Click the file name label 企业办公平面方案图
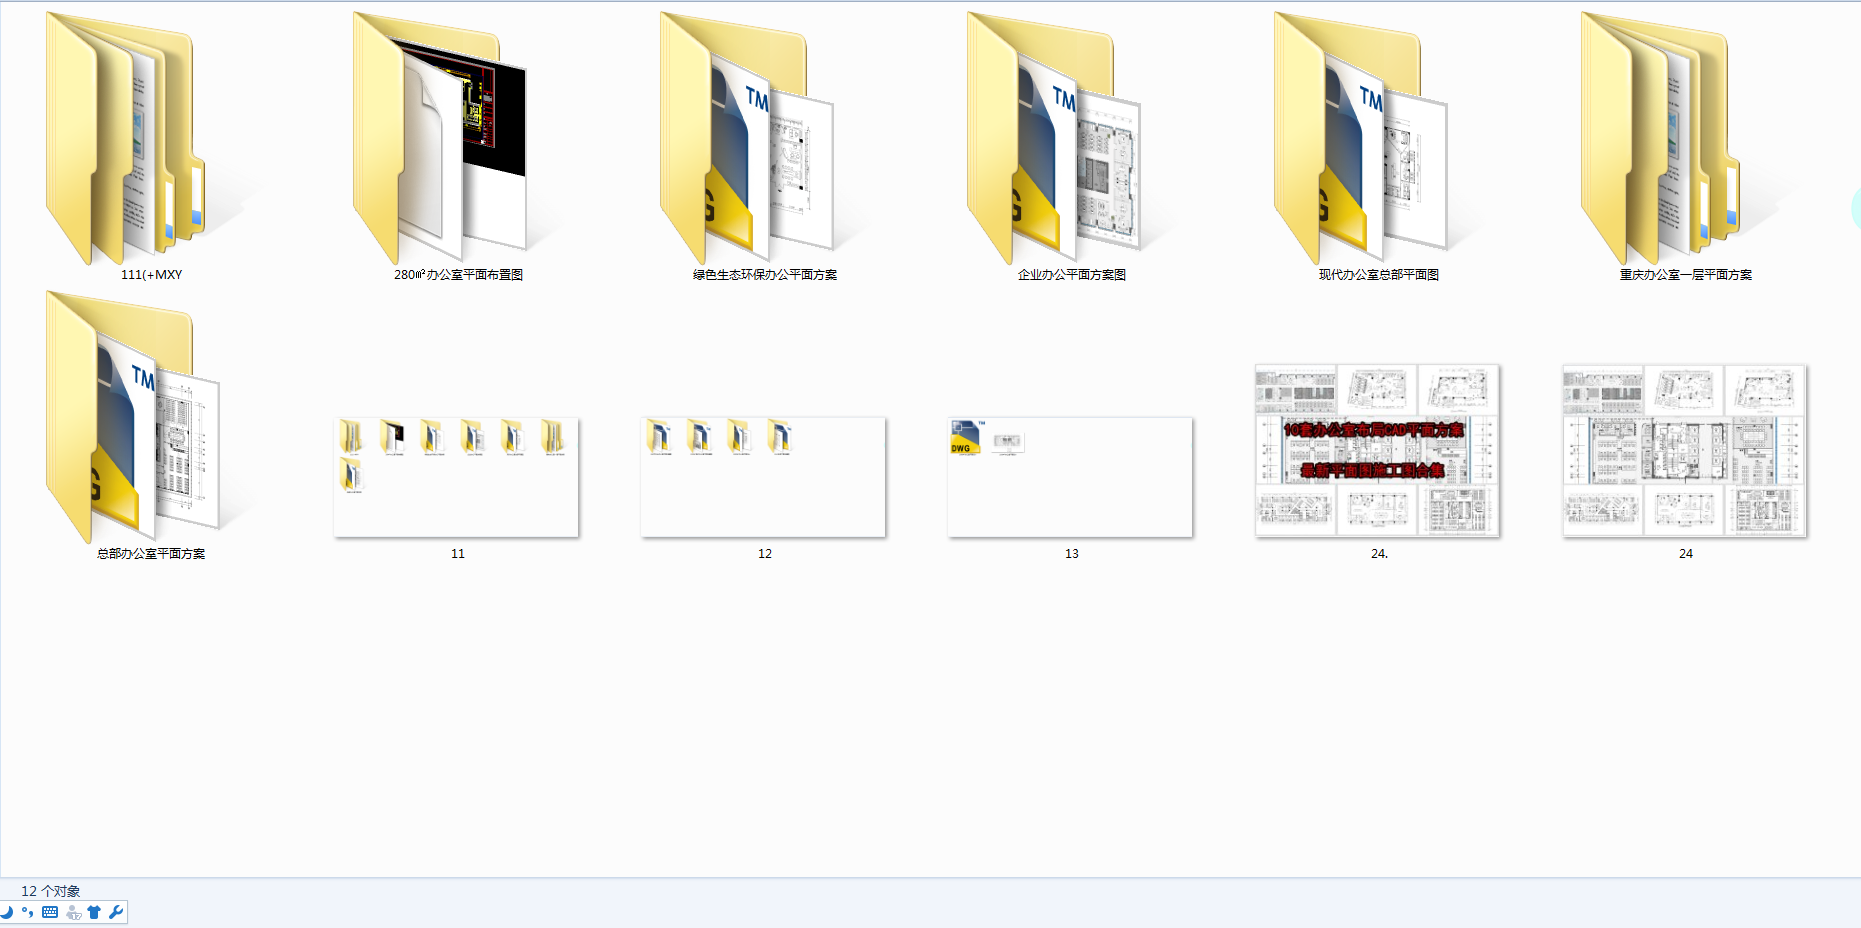Image resolution: width=1861 pixels, height=928 pixels. tap(1072, 275)
